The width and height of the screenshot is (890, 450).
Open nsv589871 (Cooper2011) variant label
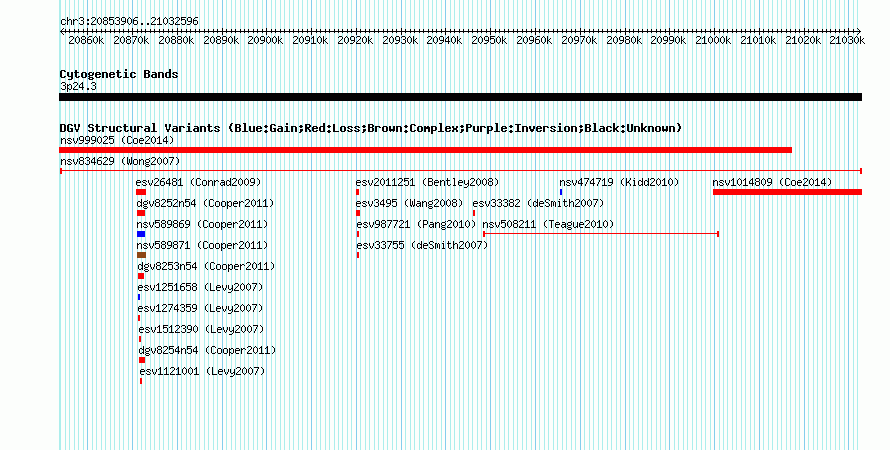202,245
